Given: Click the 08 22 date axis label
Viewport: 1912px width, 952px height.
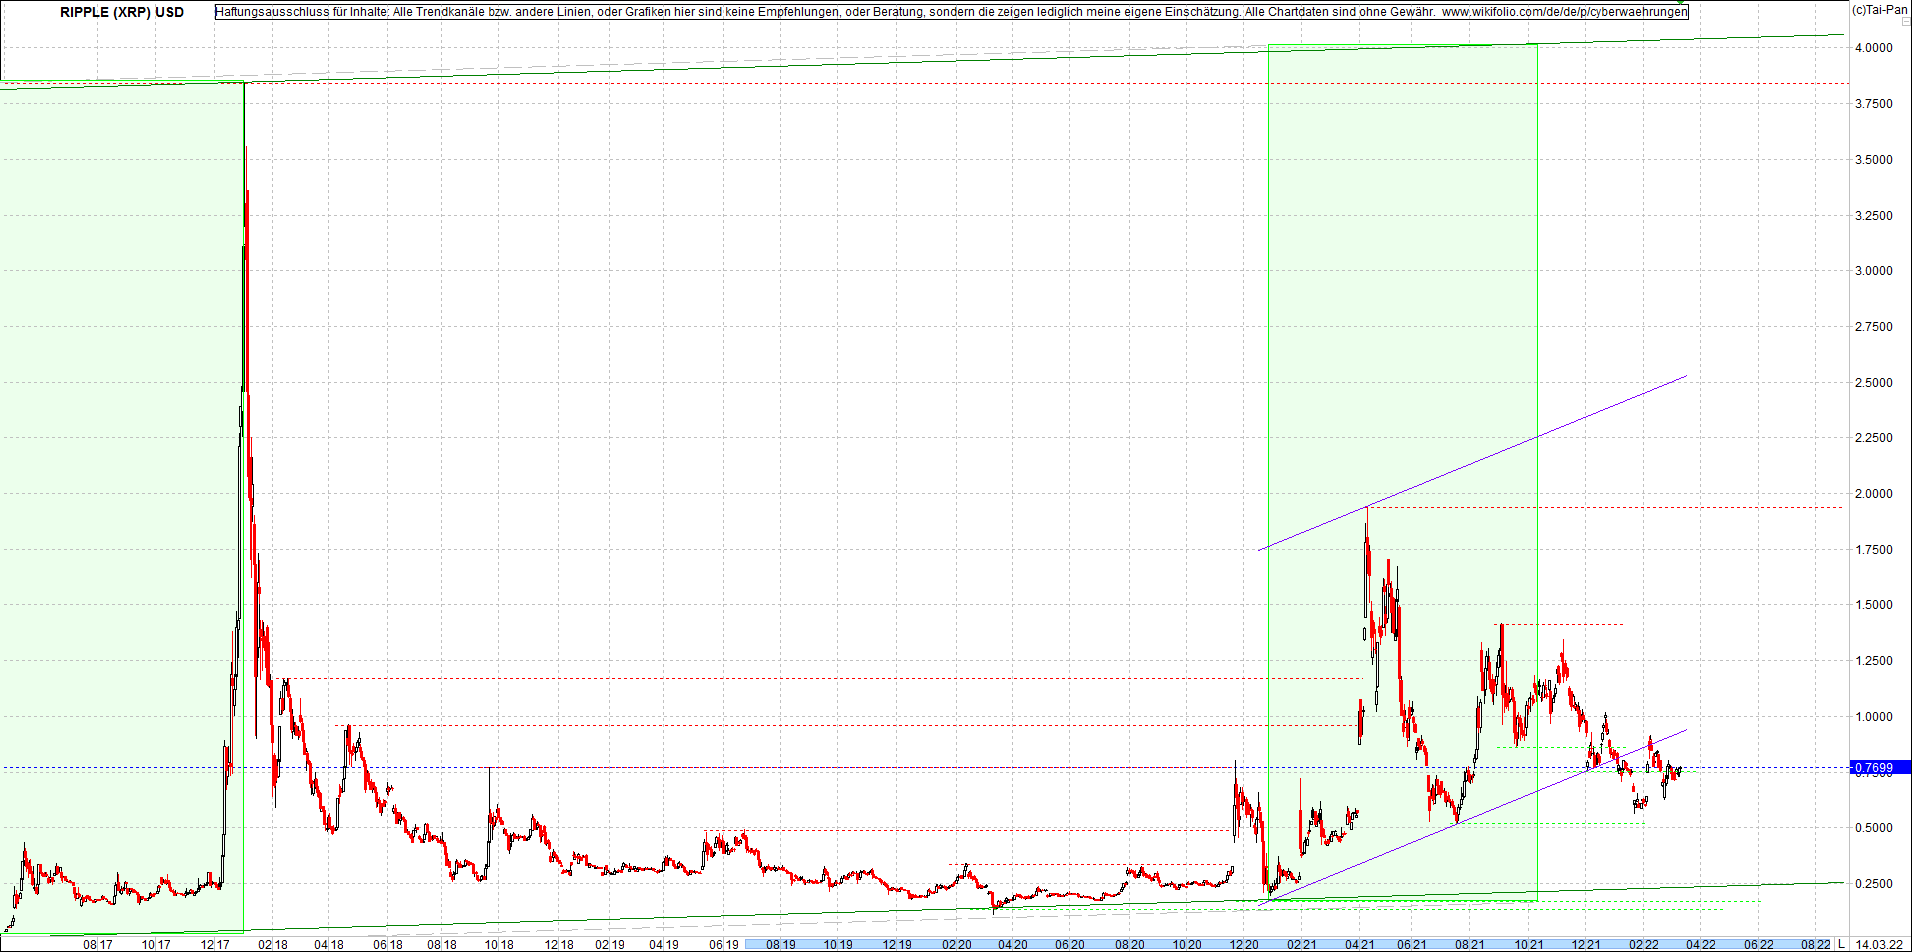Looking at the screenshot, I should (x=1817, y=944).
